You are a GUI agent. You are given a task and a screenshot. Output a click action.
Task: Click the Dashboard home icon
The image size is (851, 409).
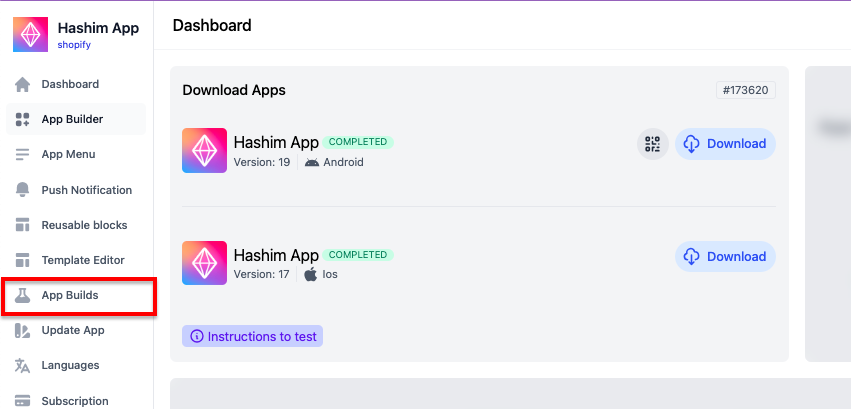(22, 84)
